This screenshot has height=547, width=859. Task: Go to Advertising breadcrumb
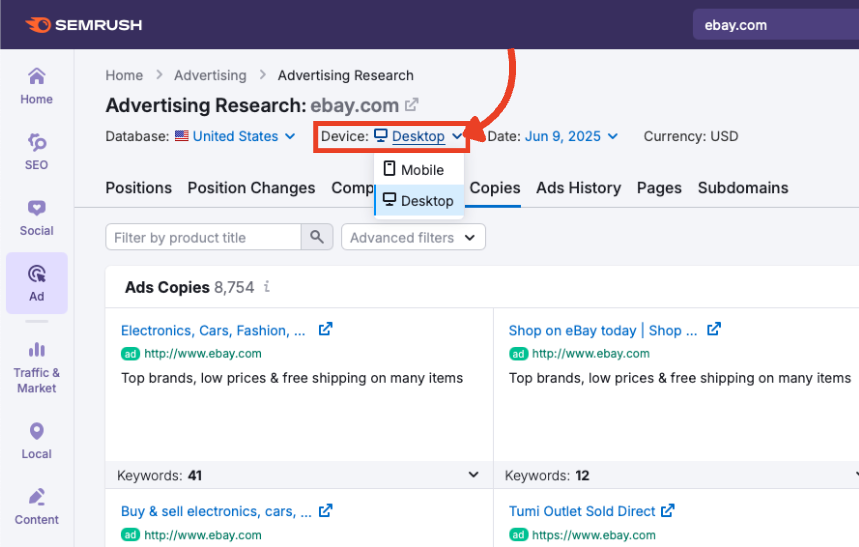pos(210,75)
